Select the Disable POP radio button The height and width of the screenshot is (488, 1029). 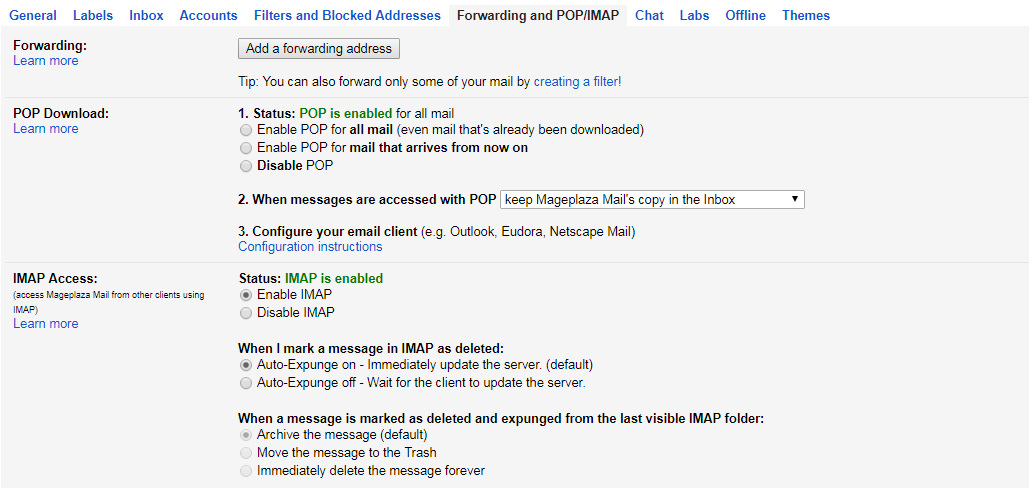click(x=245, y=167)
